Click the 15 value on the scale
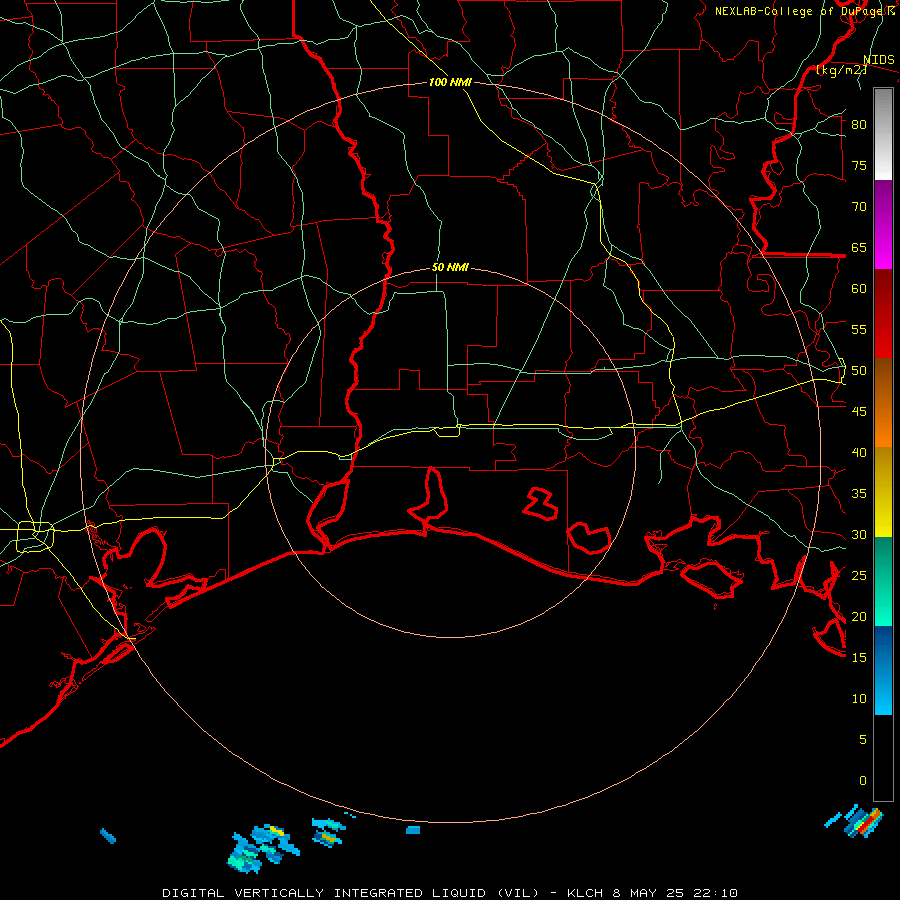 tap(859, 658)
